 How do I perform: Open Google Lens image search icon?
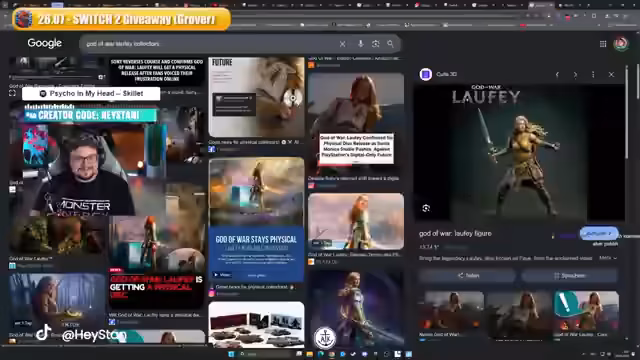click(x=376, y=44)
